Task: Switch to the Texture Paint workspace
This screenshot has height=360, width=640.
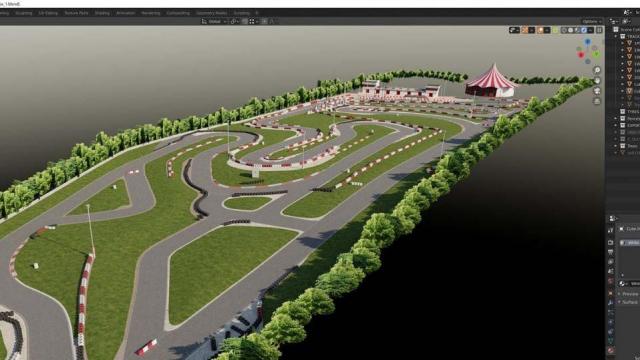Action: (76, 13)
